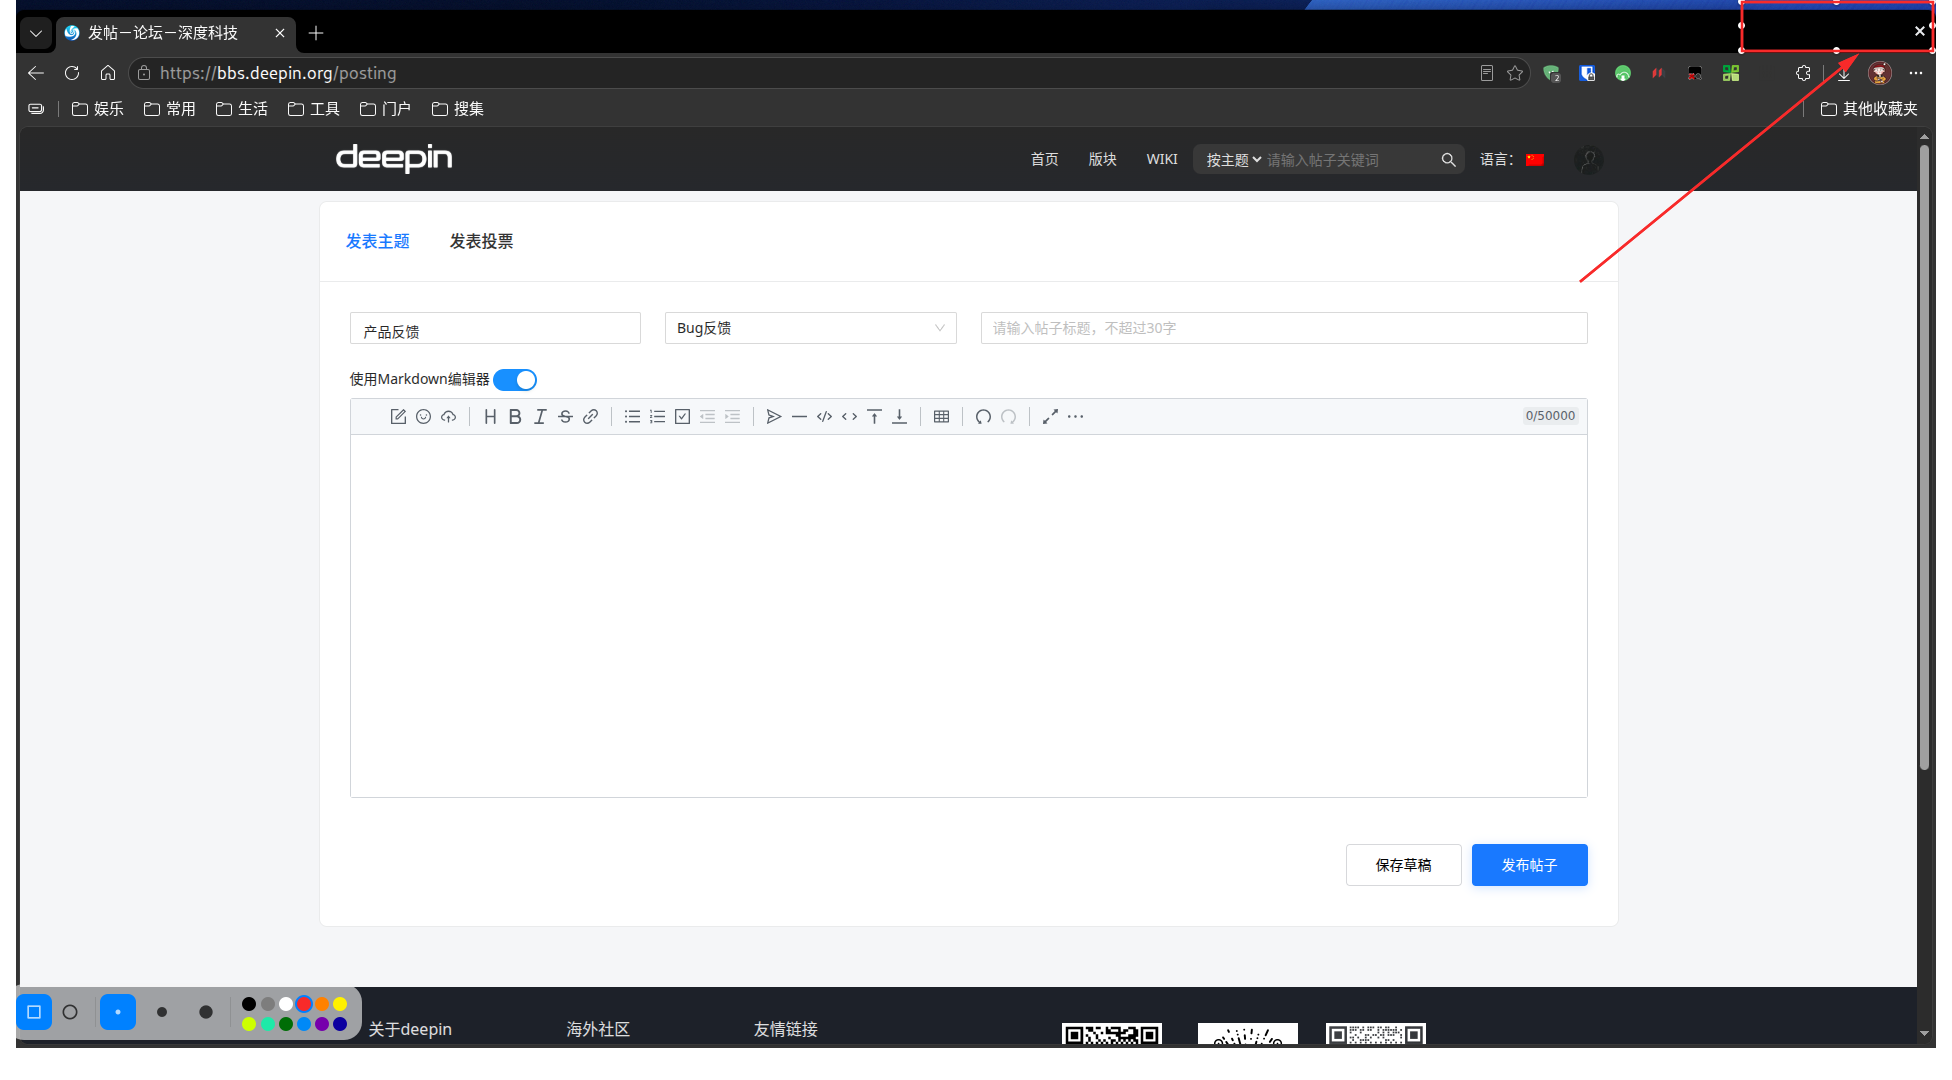
Task: Open the editor's more options ellipsis
Action: [1075, 417]
